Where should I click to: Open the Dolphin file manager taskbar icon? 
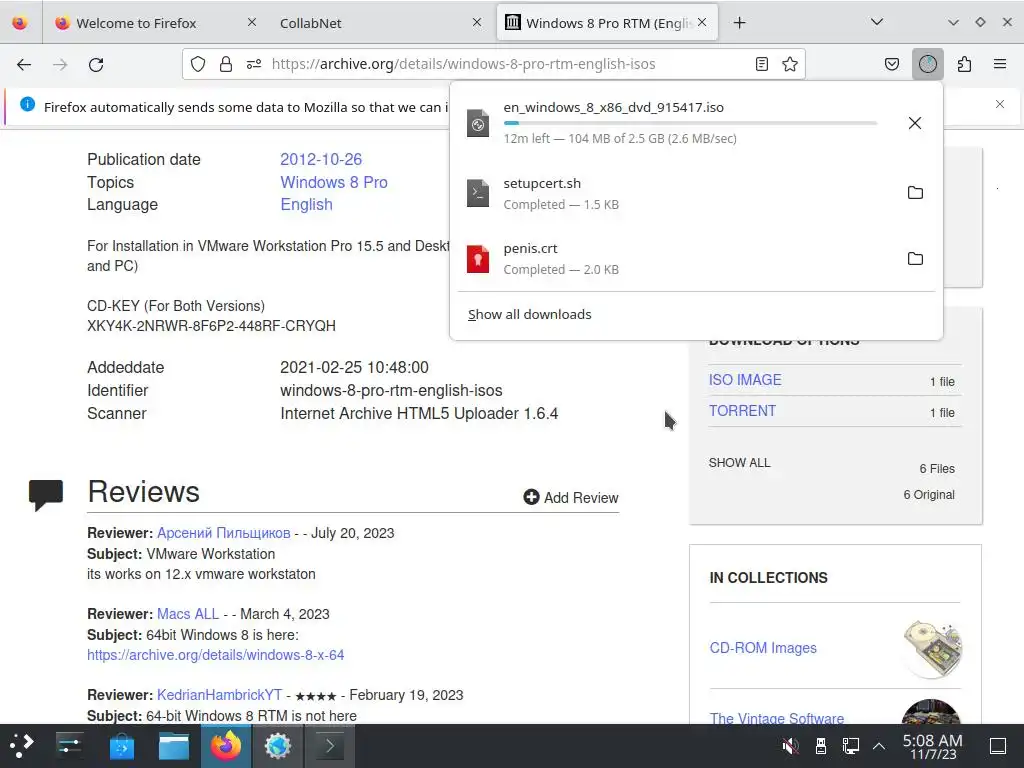pyautogui.click(x=174, y=746)
